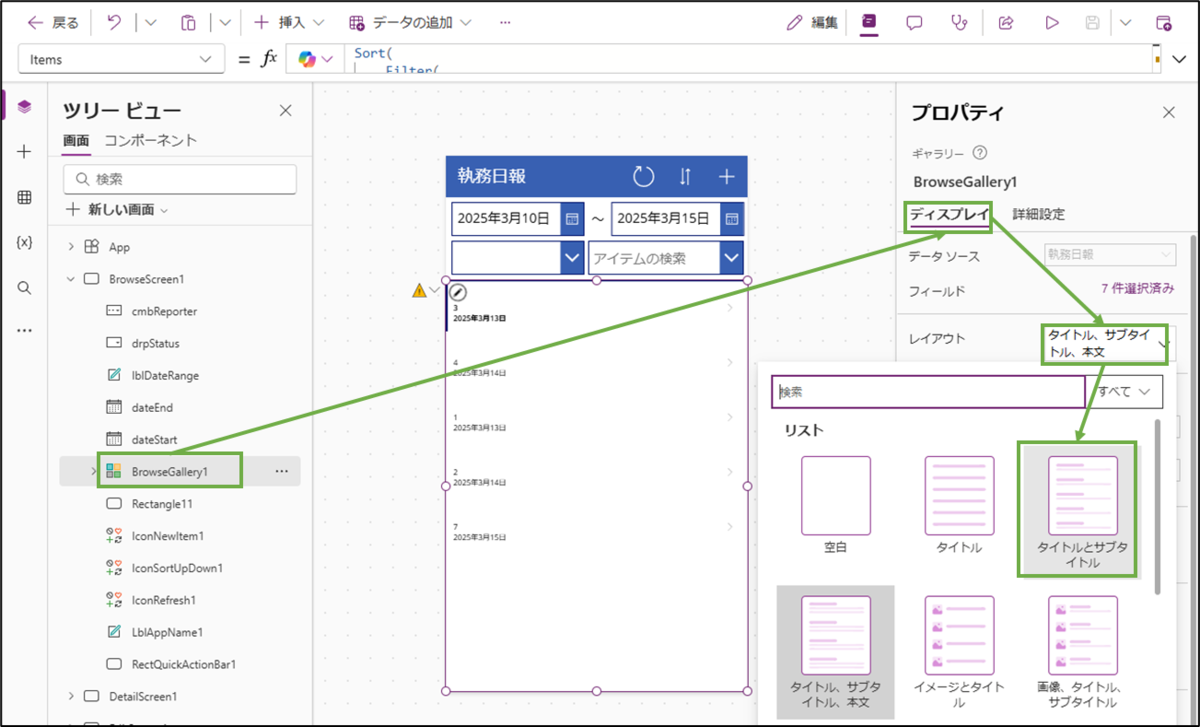Expand the DetailScreen1 tree node
The width and height of the screenshot is (1200, 727).
[71, 696]
